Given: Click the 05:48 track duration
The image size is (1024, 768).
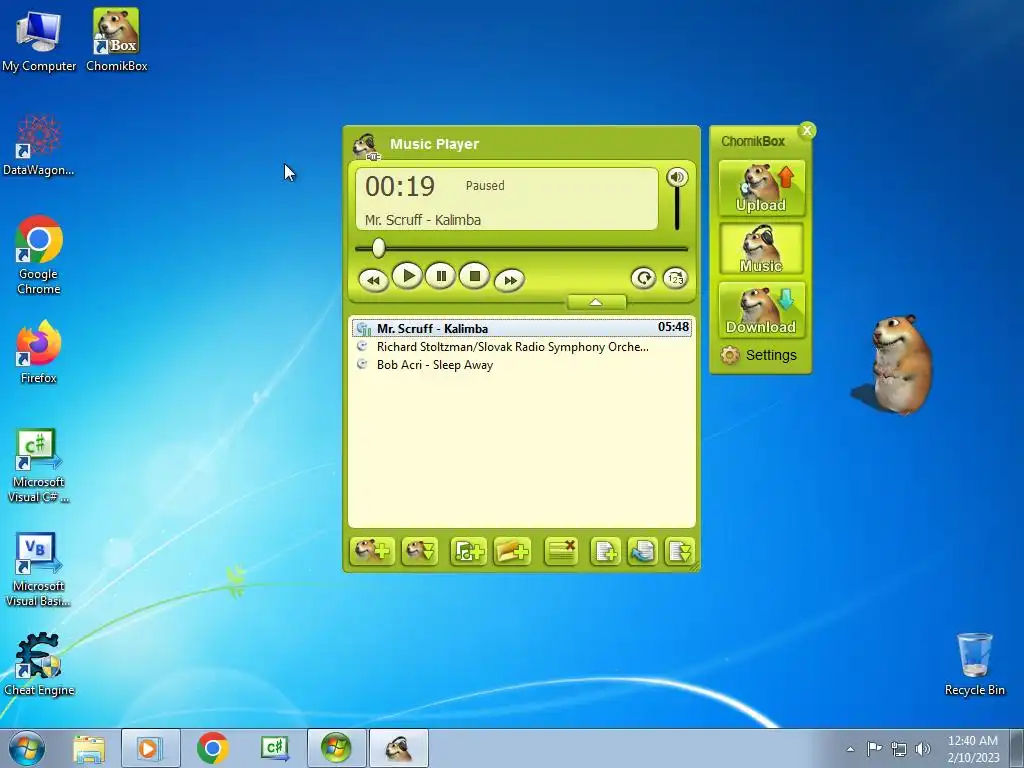Looking at the screenshot, I should point(673,327).
